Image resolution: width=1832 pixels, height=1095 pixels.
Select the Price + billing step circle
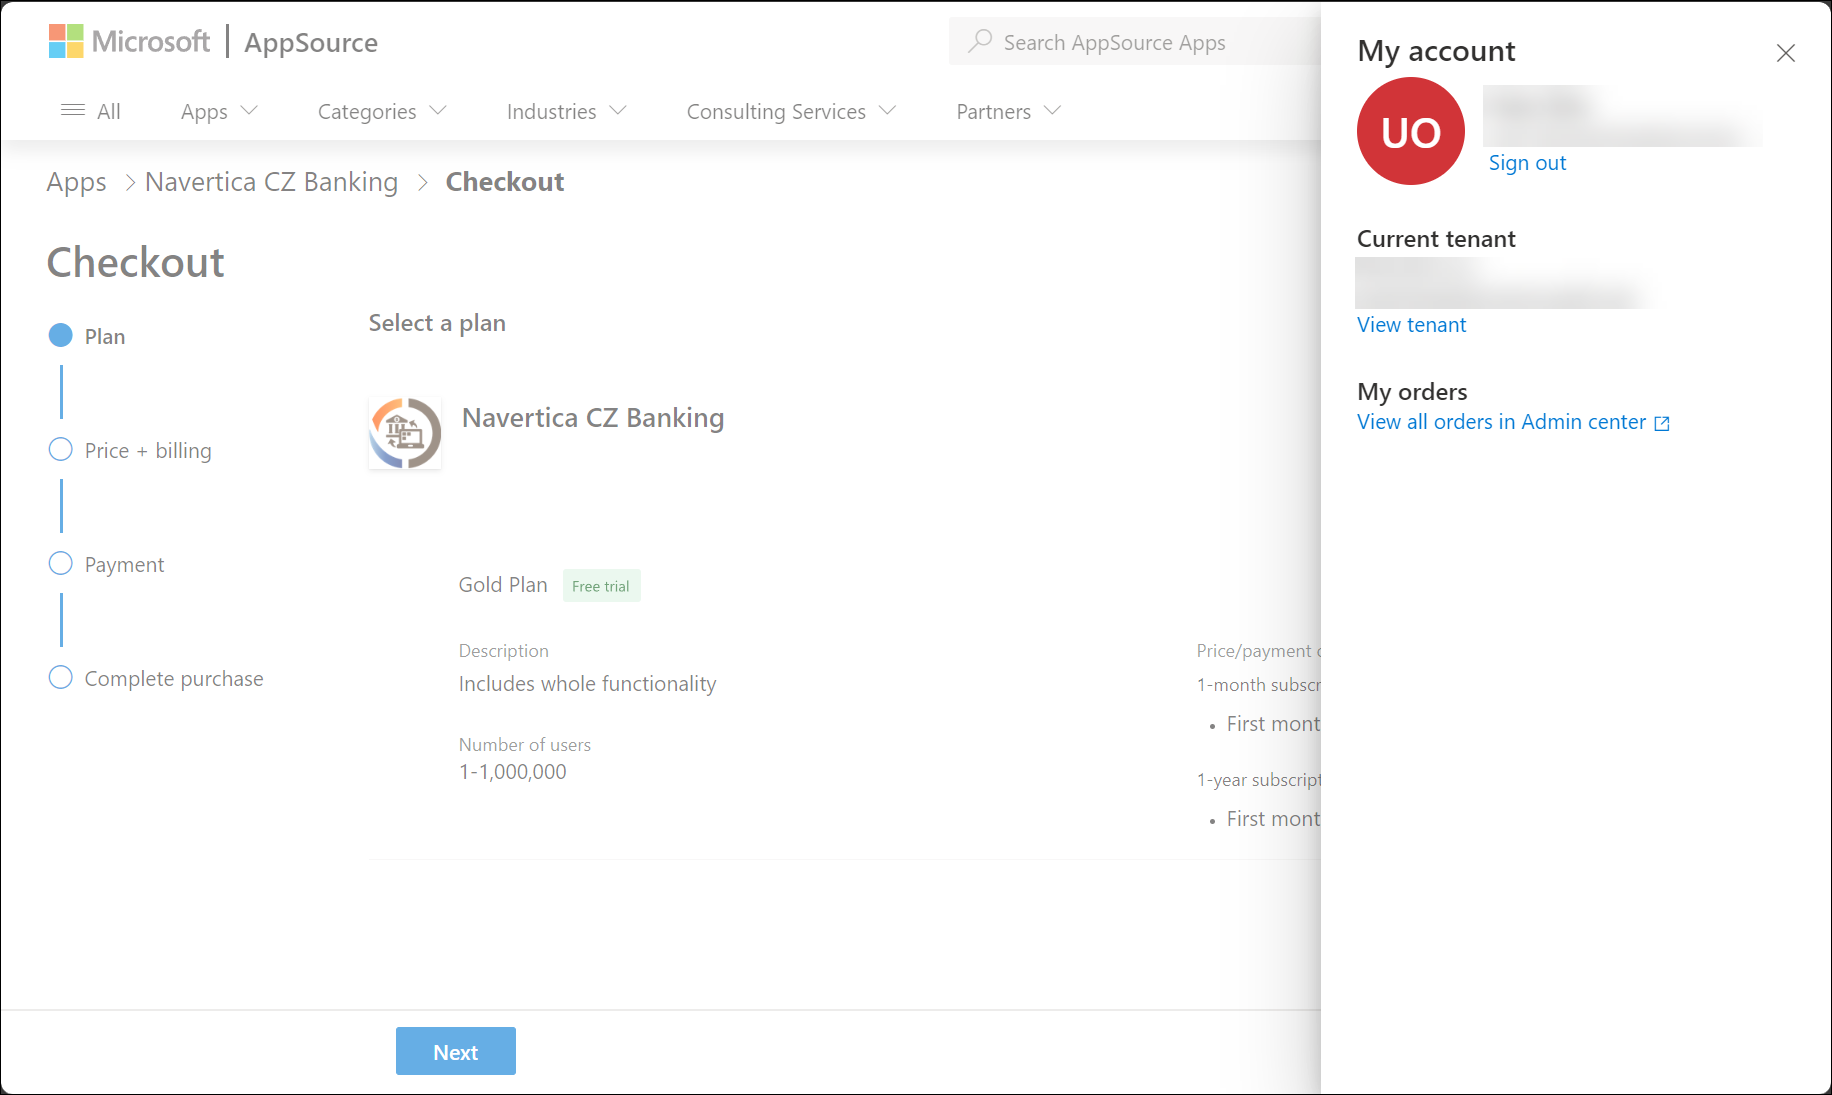(61, 450)
